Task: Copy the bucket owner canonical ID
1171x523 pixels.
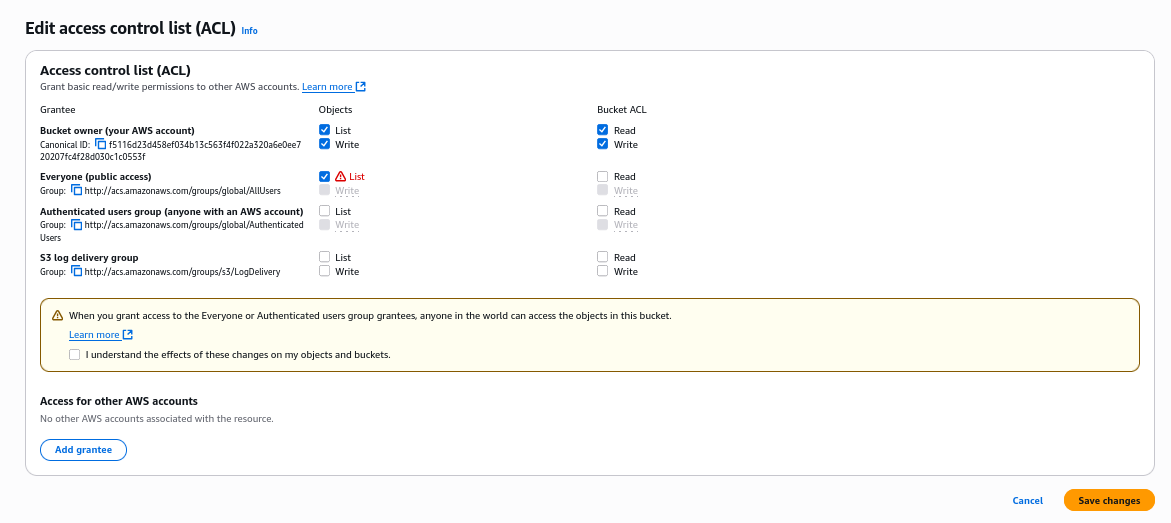Action: (101, 143)
